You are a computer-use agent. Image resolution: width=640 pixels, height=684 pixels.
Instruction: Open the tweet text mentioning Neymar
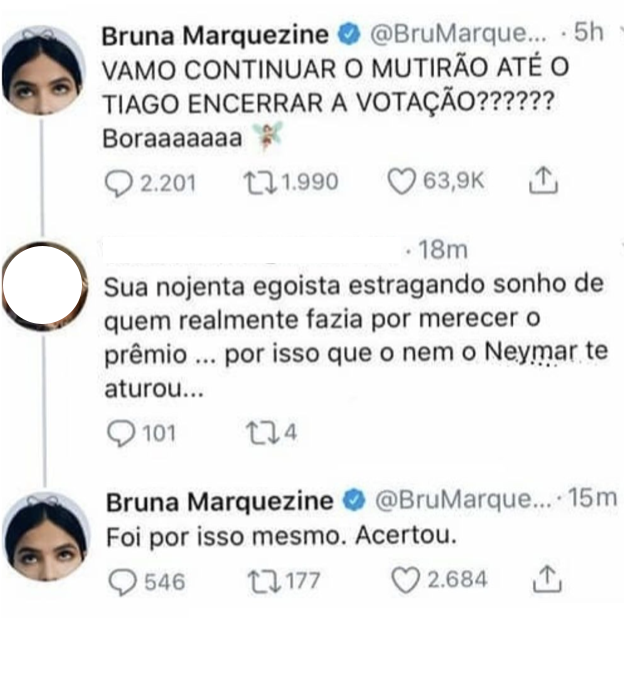tap(356, 336)
